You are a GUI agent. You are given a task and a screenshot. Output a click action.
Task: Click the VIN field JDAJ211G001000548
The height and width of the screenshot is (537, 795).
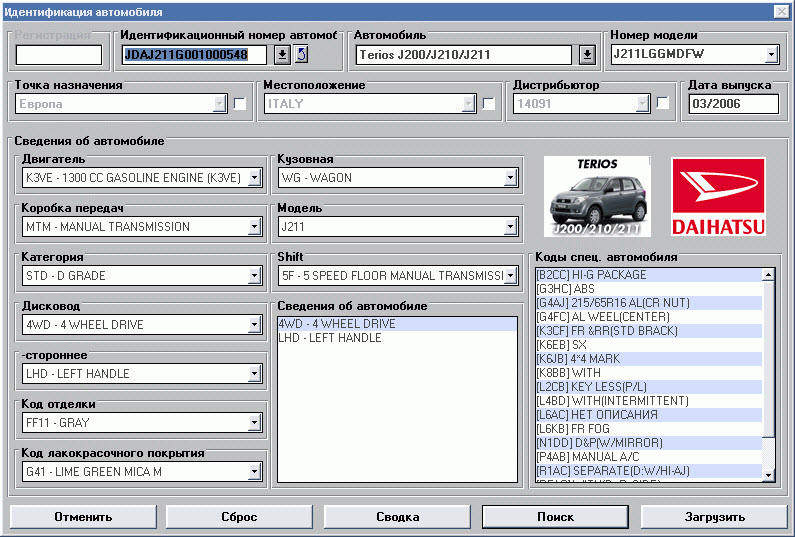pos(194,55)
